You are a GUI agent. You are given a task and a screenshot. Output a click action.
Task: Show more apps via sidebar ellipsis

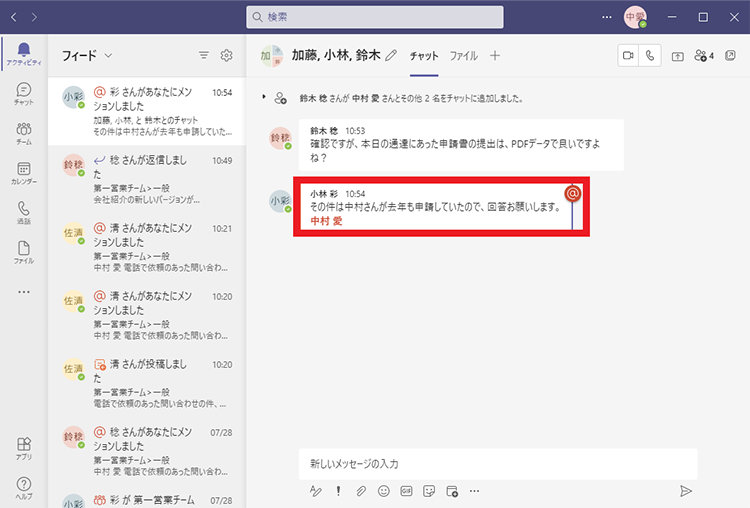(23, 291)
